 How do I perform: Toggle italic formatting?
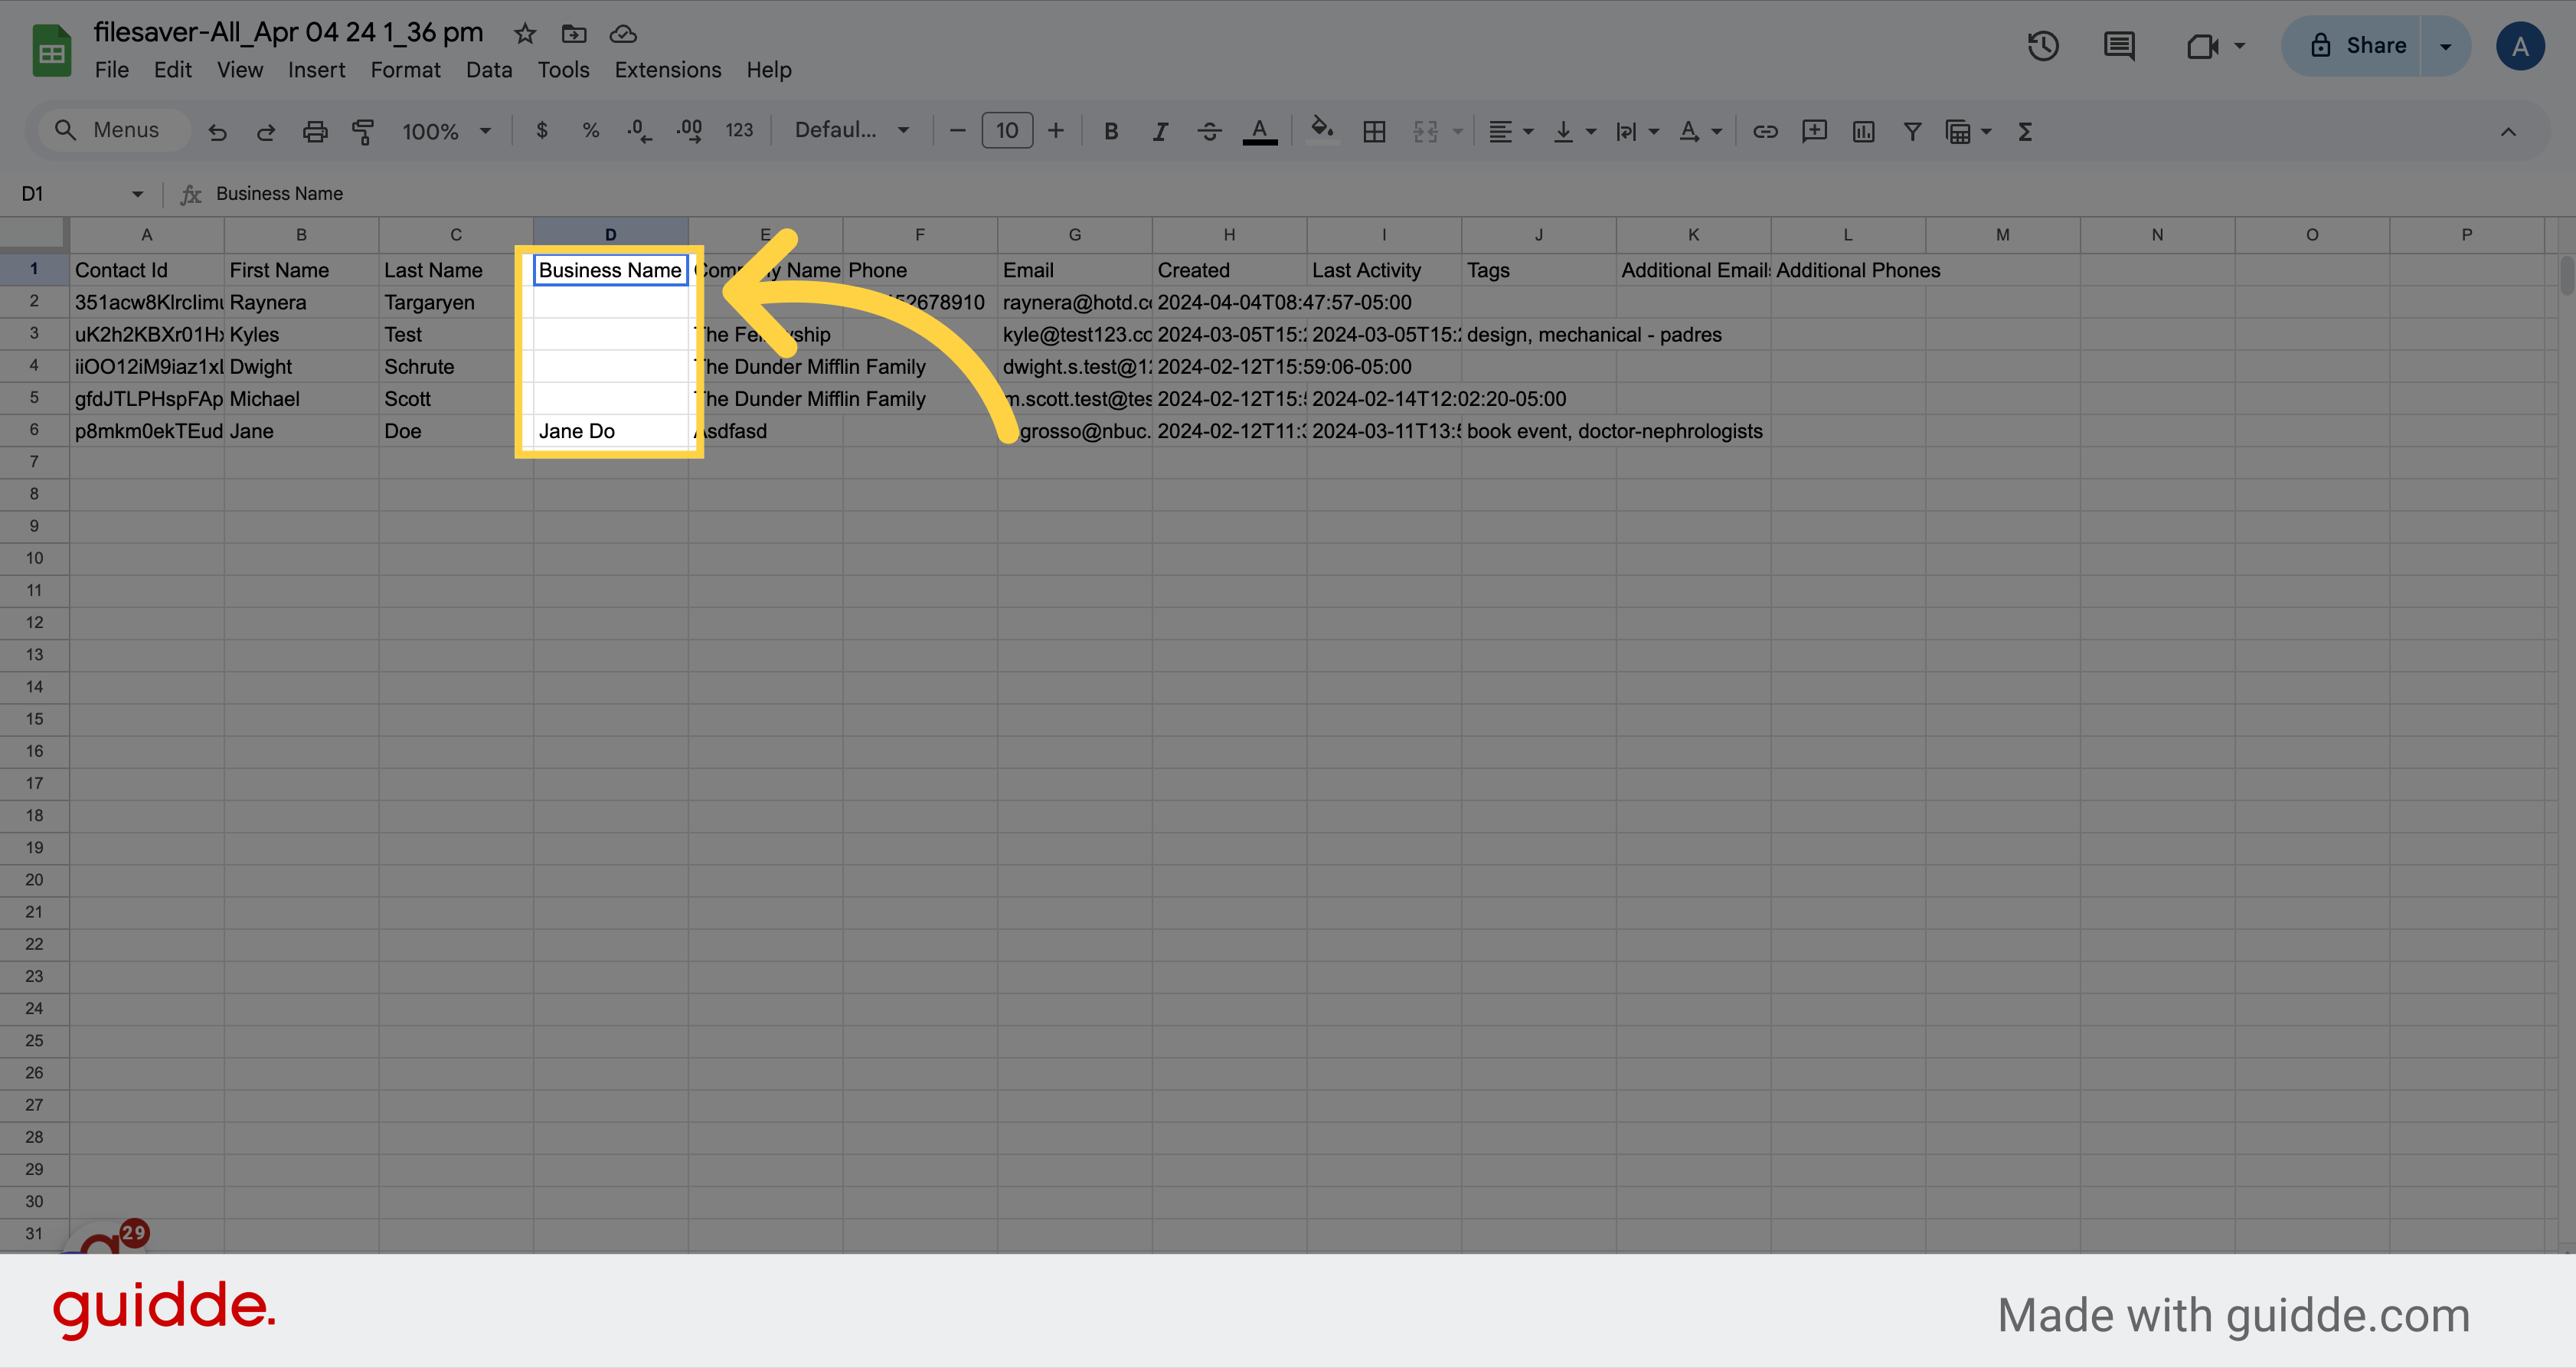(x=1160, y=131)
